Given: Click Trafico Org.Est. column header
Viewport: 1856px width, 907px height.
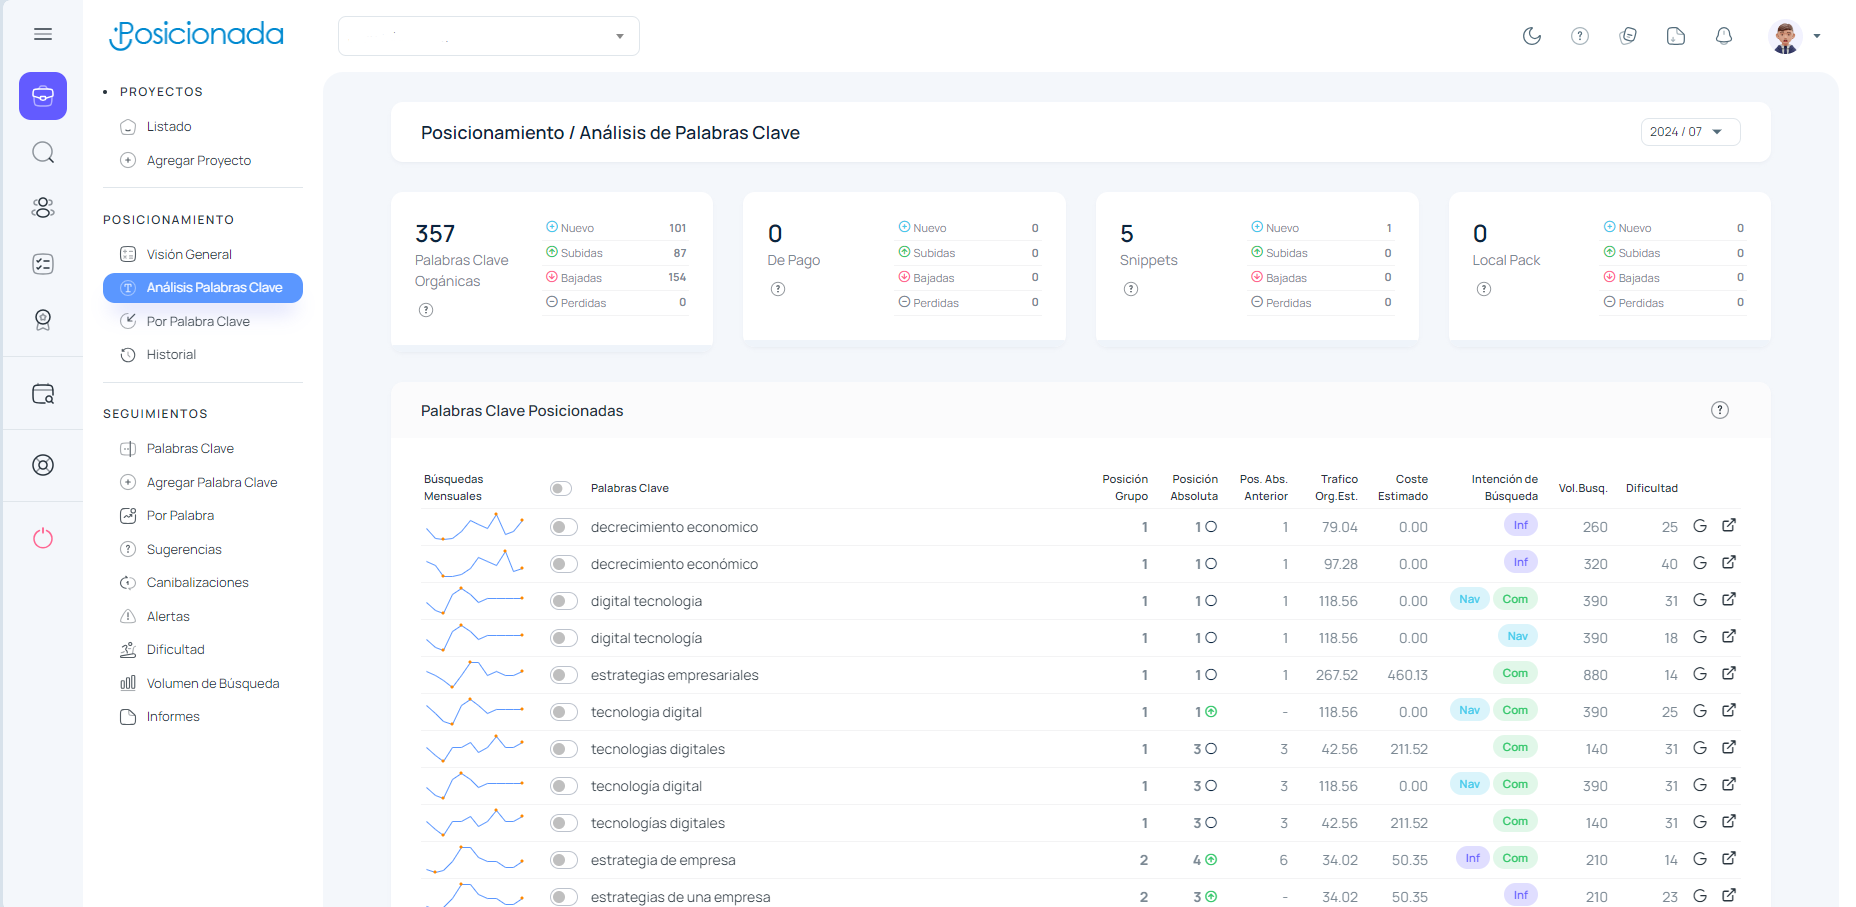Looking at the screenshot, I should [1337, 488].
